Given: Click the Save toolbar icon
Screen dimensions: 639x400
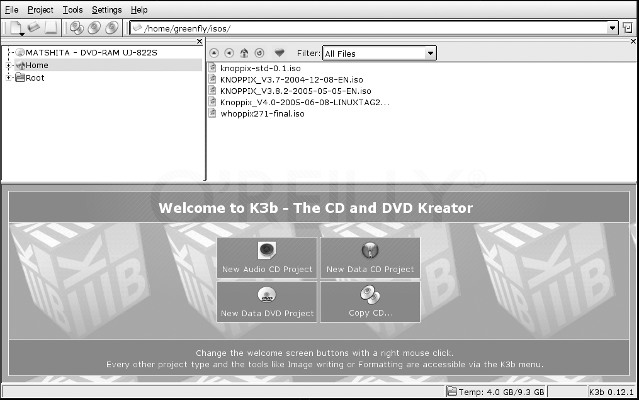Looking at the screenshot, I should click(51, 27).
